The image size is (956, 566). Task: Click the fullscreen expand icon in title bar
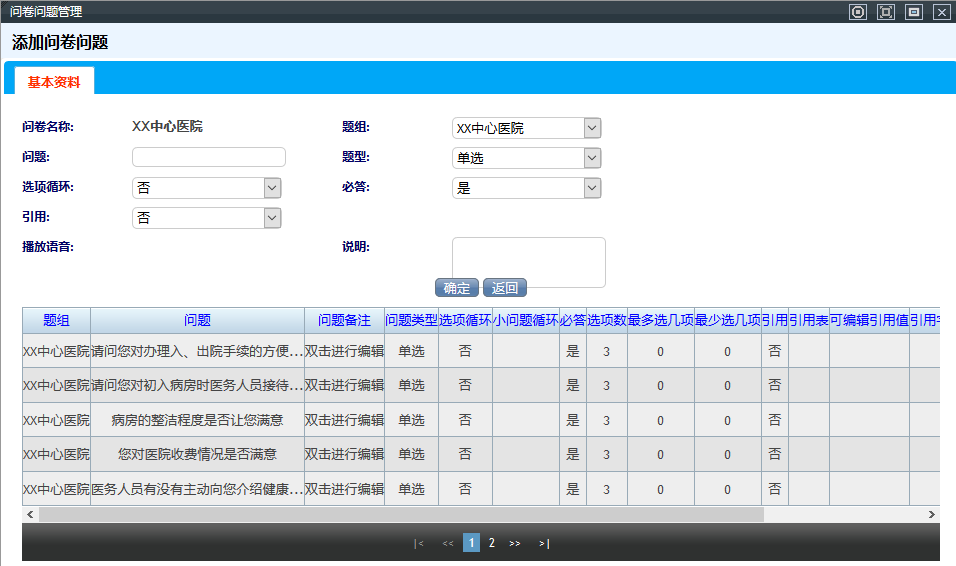pyautogui.click(x=885, y=12)
